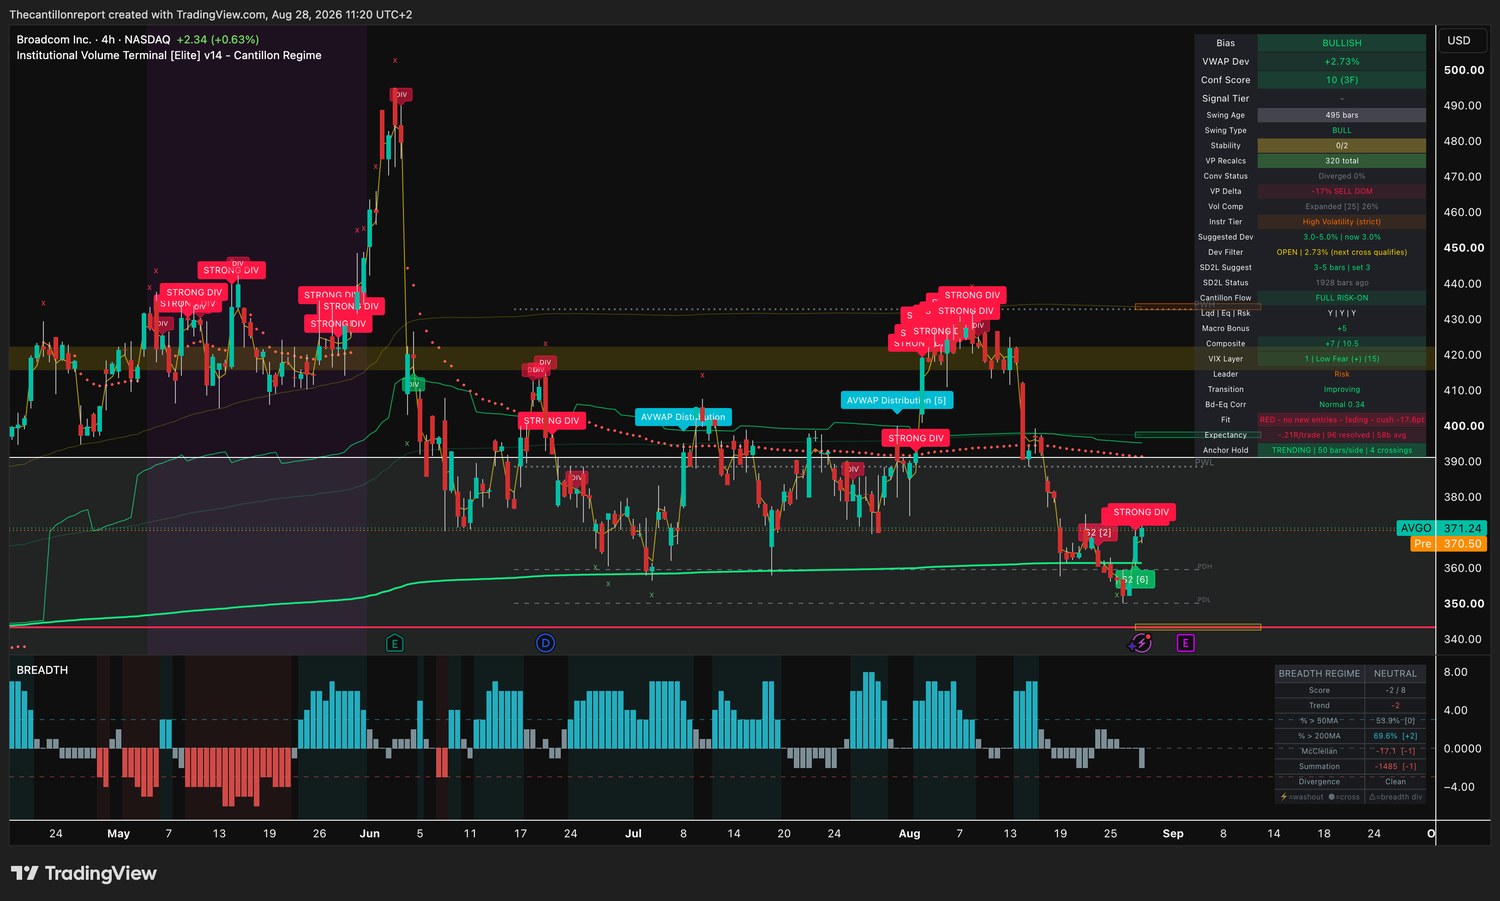Click the Dev Filter 'OPEN | 2.73%' value
Viewport: 1500px width, 901px height.
(x=1341, y=252)
